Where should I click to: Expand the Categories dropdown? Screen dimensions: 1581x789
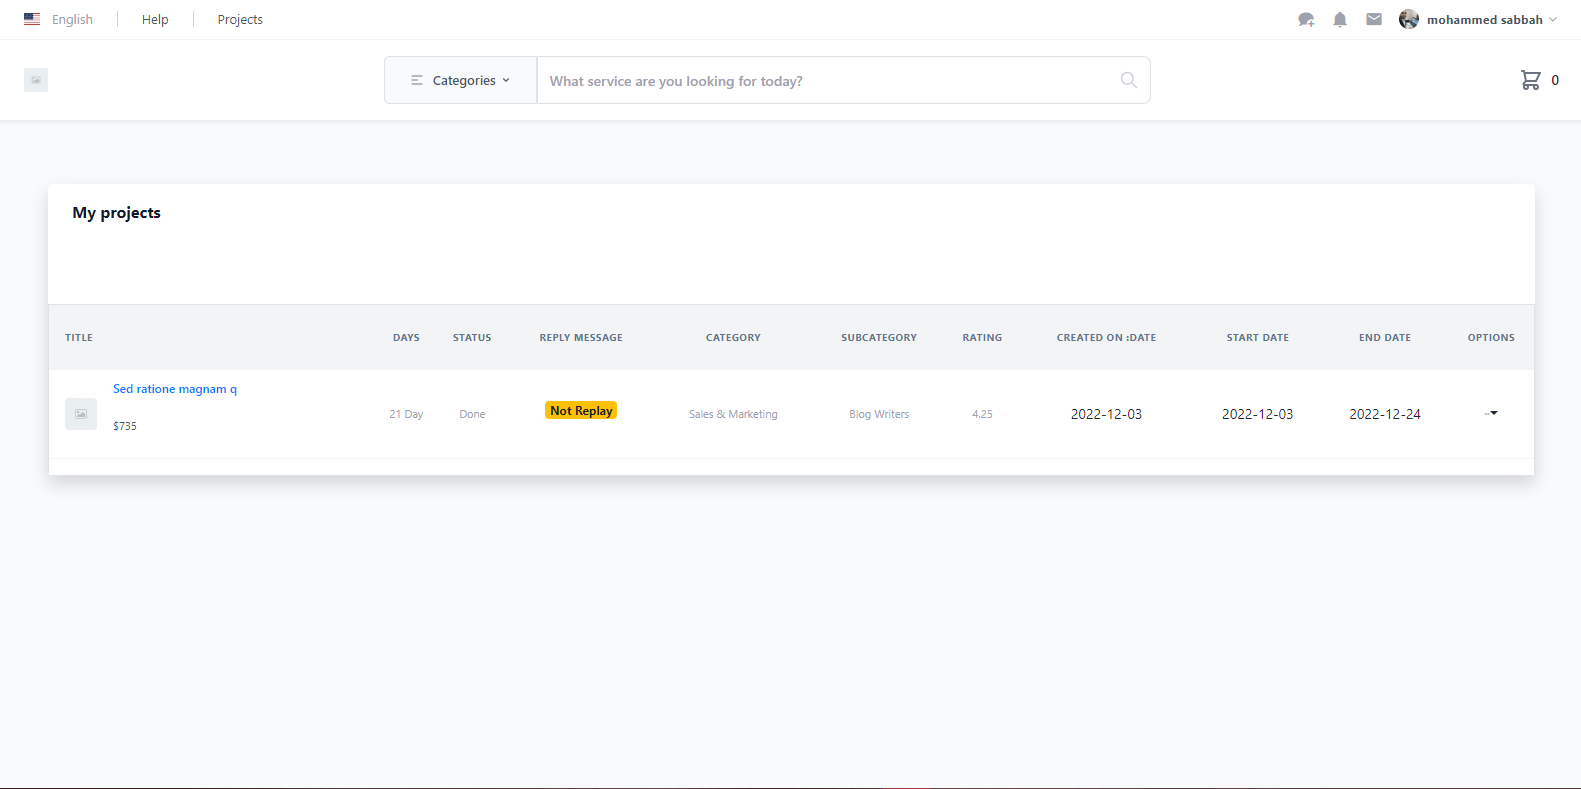[461, 80]
